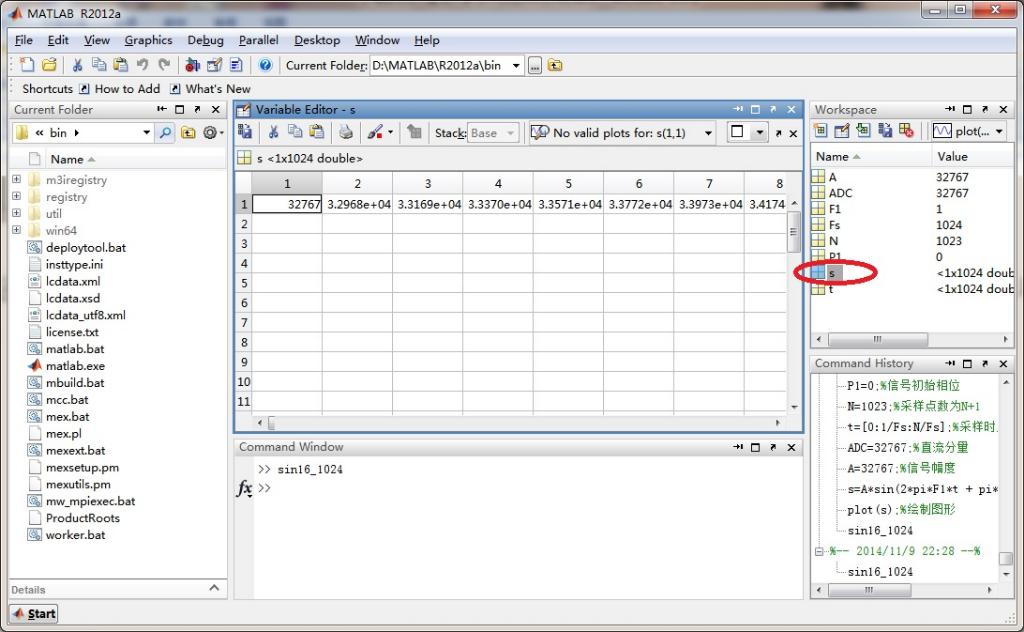Click the Paste icon in Variable Editor toolbar
Screen dimensions: 1024x632
click(317, 133)
